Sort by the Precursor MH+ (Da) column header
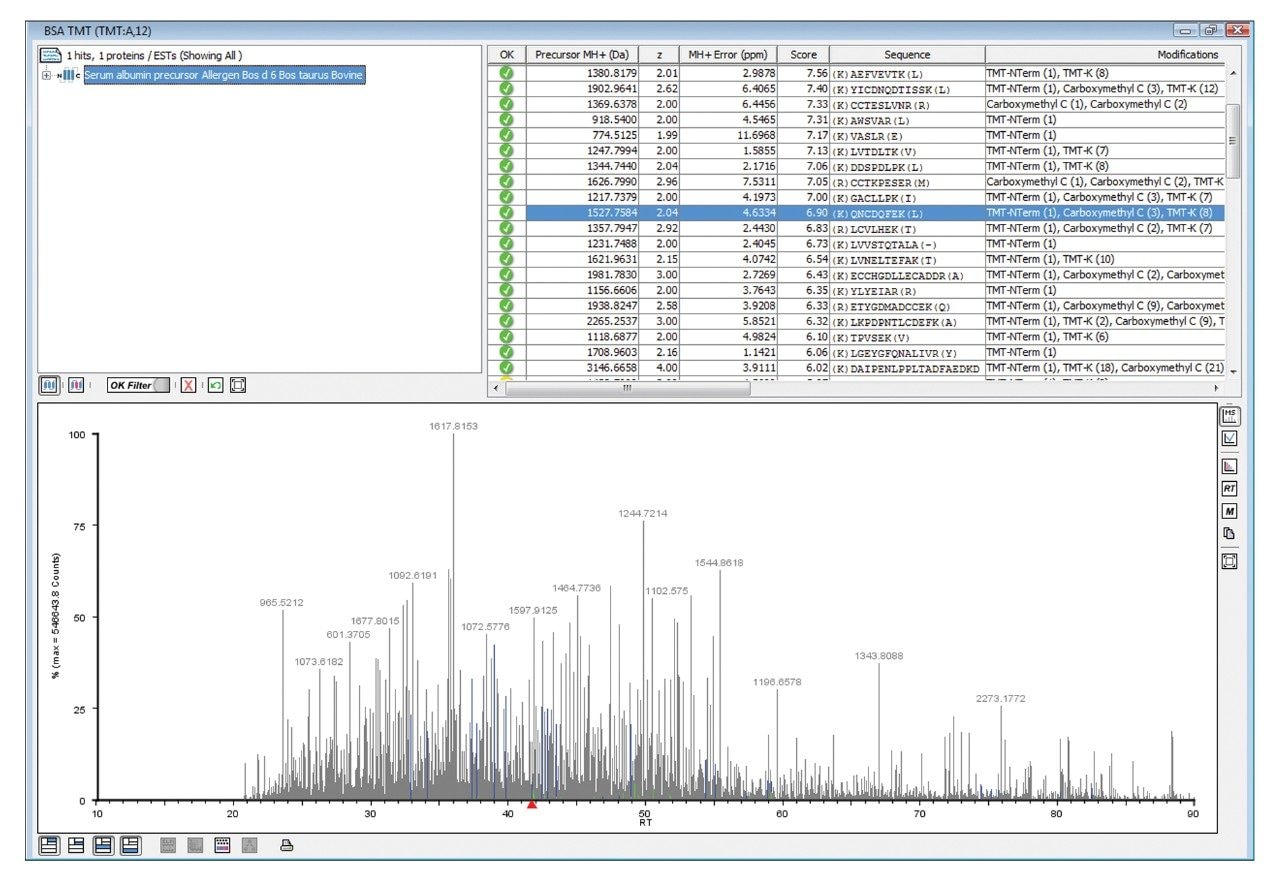This screenshot has height=883, width=1280. pyautogui.click(x=582, y=55)
